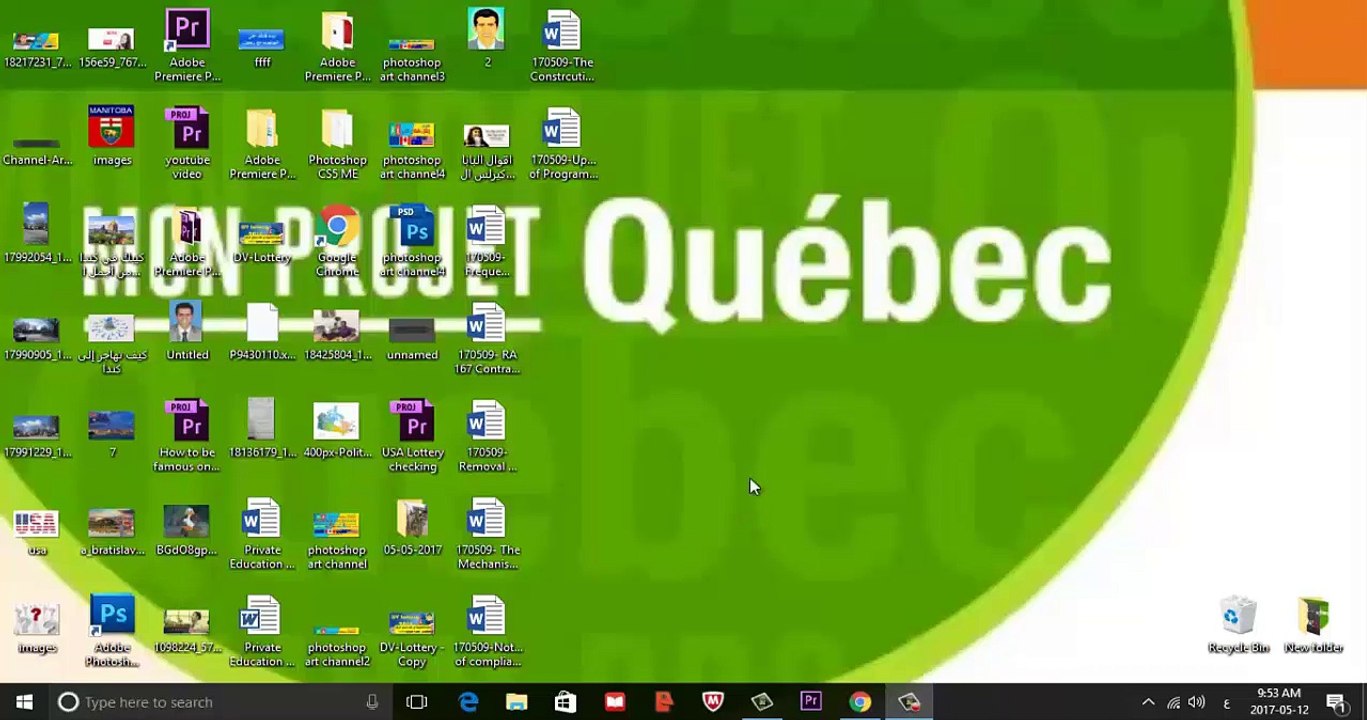
Task: Open the Action Center notifications
Action: 1336,702
